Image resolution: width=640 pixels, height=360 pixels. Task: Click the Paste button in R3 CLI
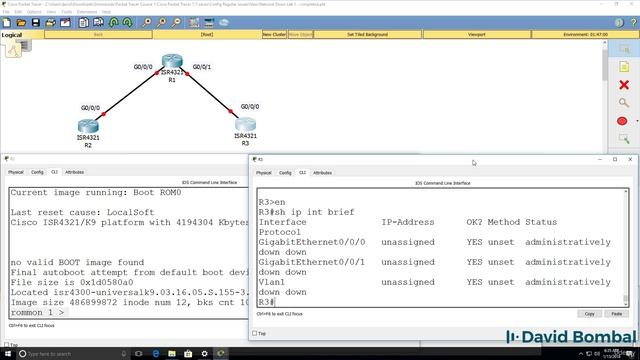616,314
